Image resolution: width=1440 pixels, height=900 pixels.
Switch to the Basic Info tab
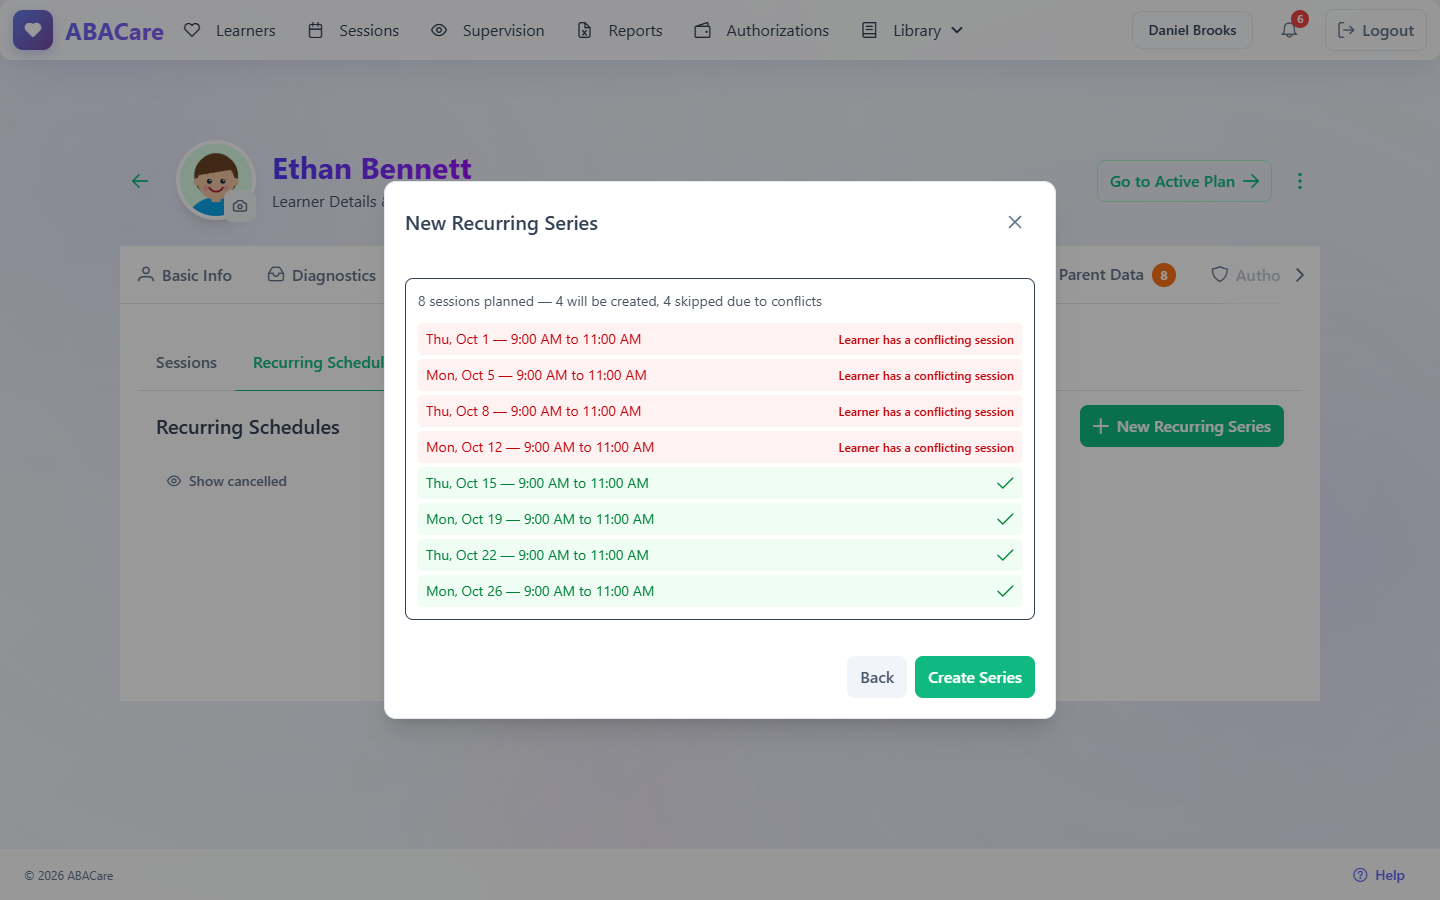pos(185,275)
